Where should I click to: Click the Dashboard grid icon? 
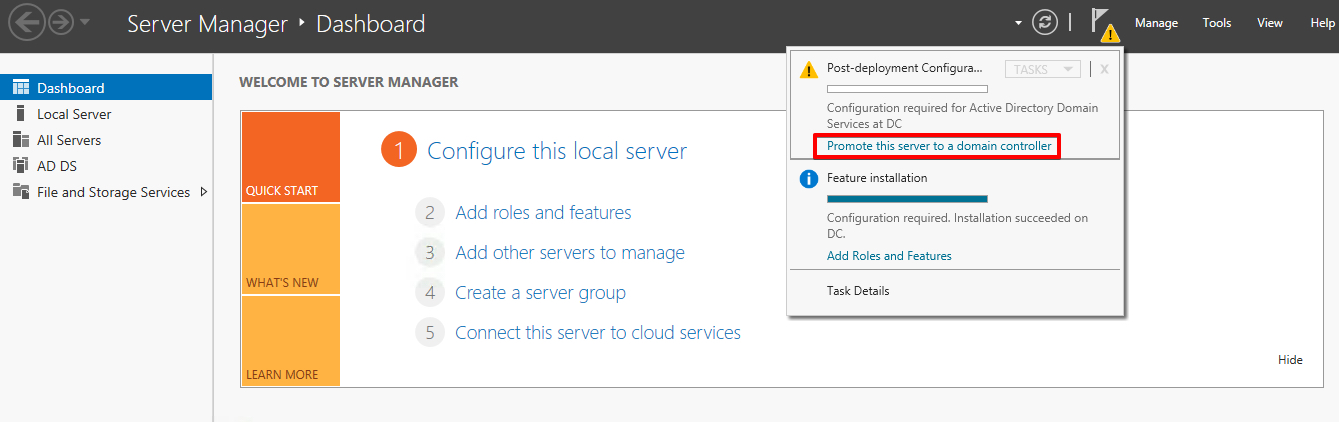pos(20,88)
